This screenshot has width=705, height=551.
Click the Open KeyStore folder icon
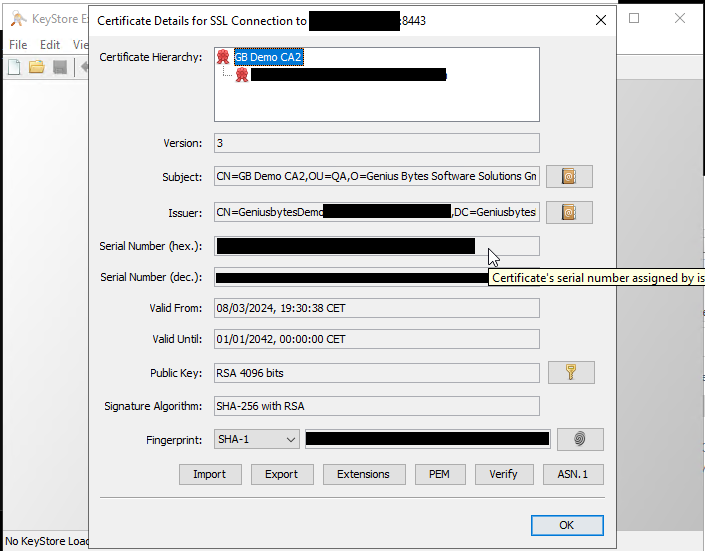point(37,67)
